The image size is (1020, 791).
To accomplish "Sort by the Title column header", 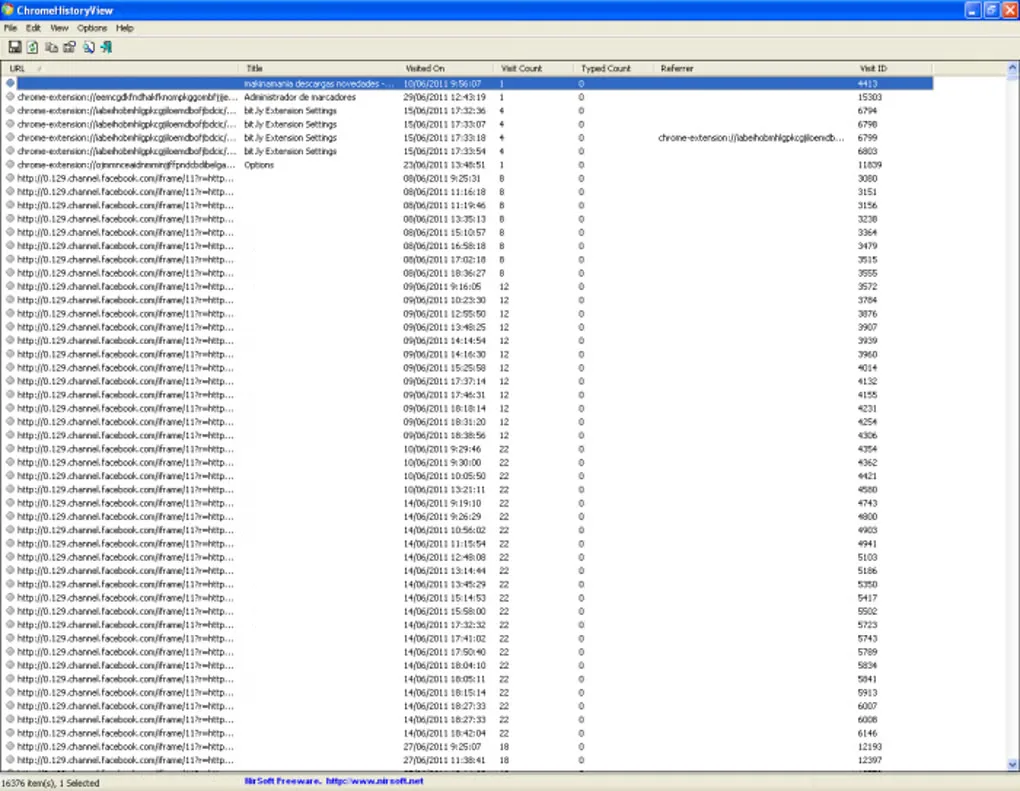I will click(319, 68).
